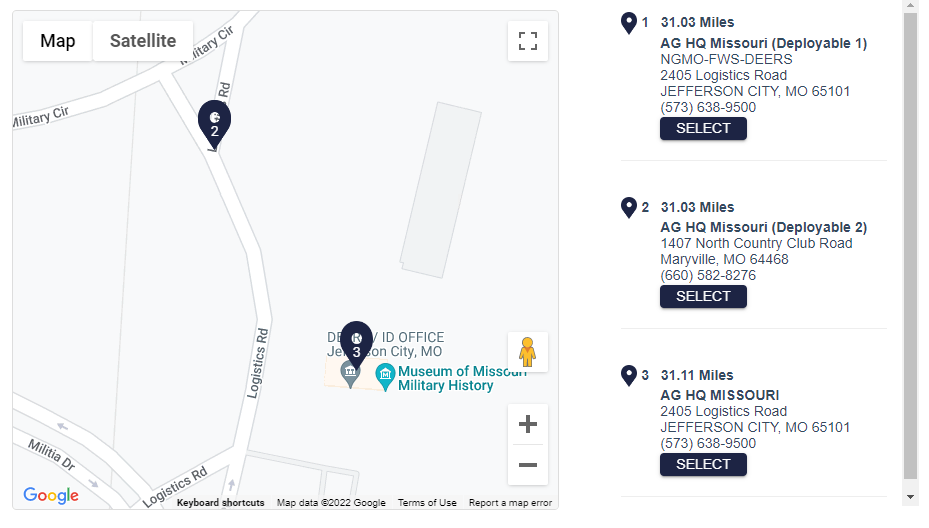
Task: Click the pin icon beside result 1
Action: (x=629, y=24)
